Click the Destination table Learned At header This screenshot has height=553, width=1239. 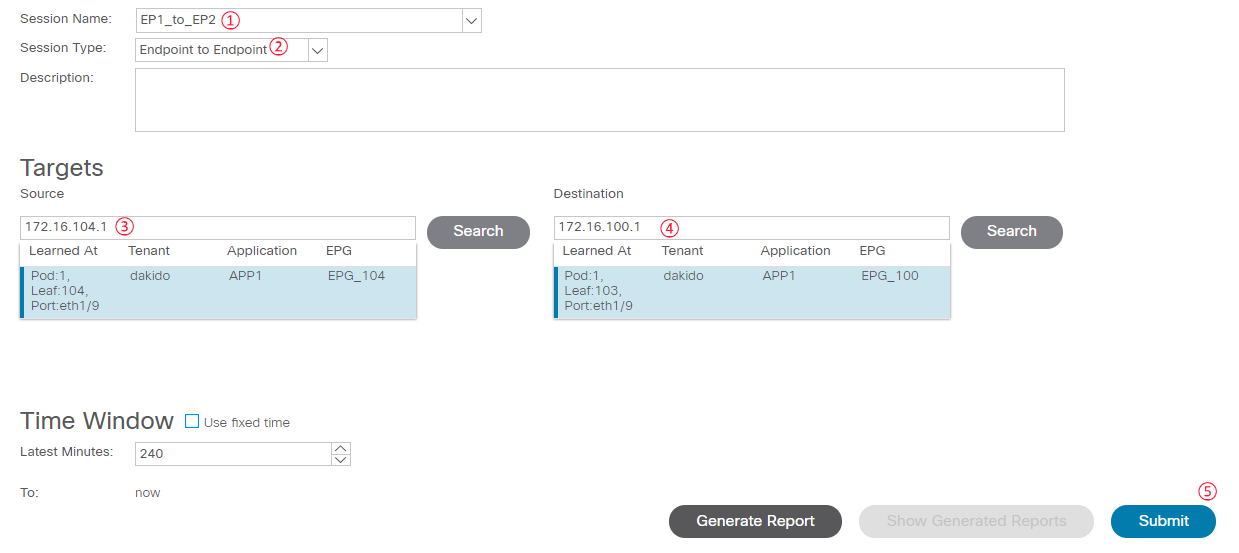[597, 251]
